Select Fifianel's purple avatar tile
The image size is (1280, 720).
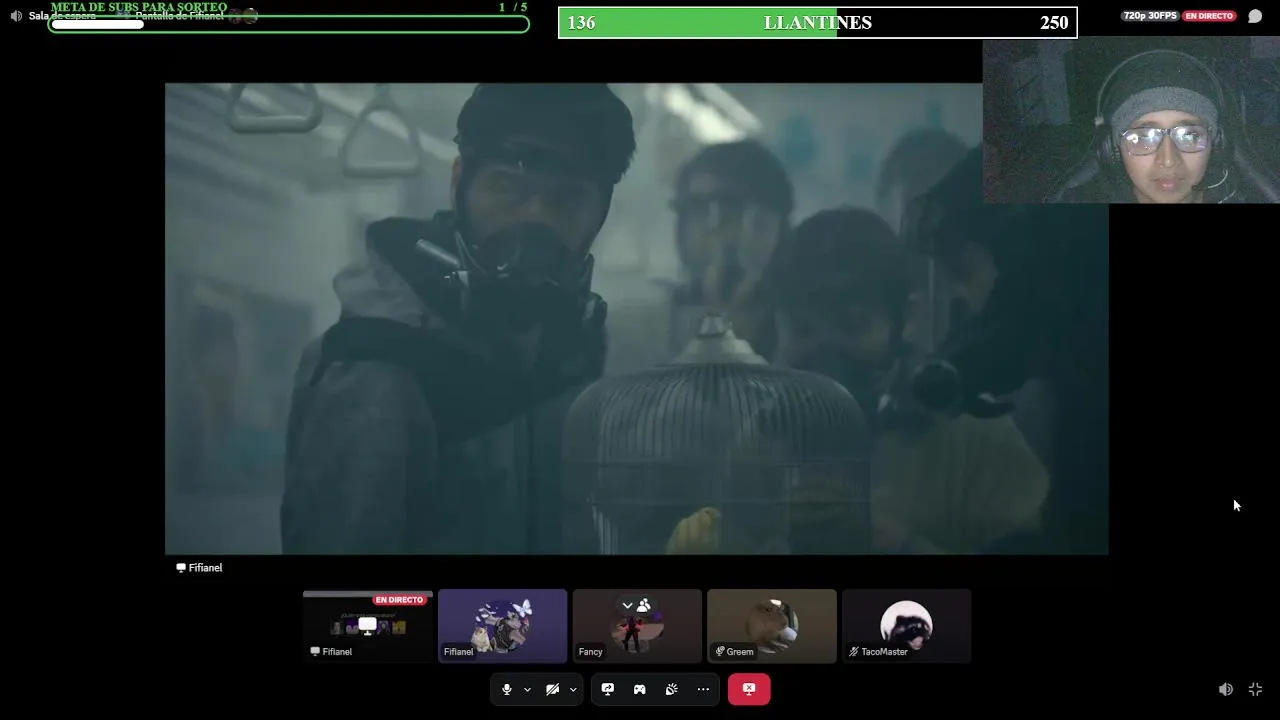coord(502,626)
